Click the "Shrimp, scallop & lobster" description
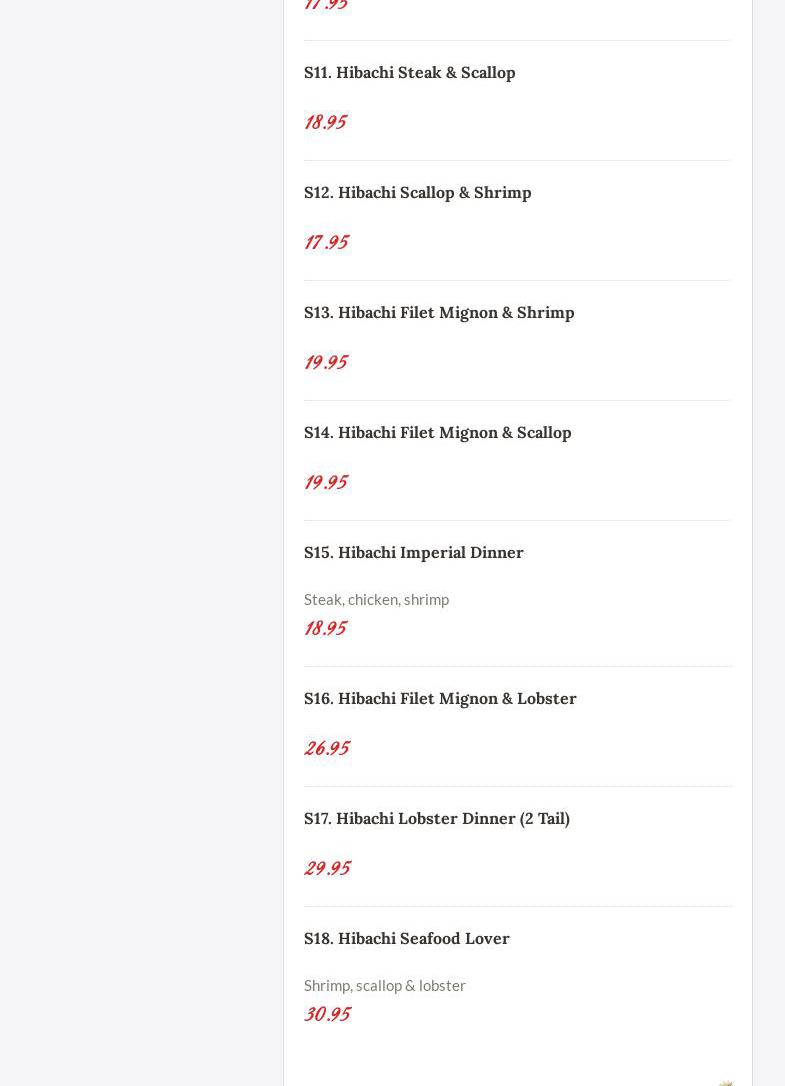The image size is (785, 1086). (x=384, y=985)
